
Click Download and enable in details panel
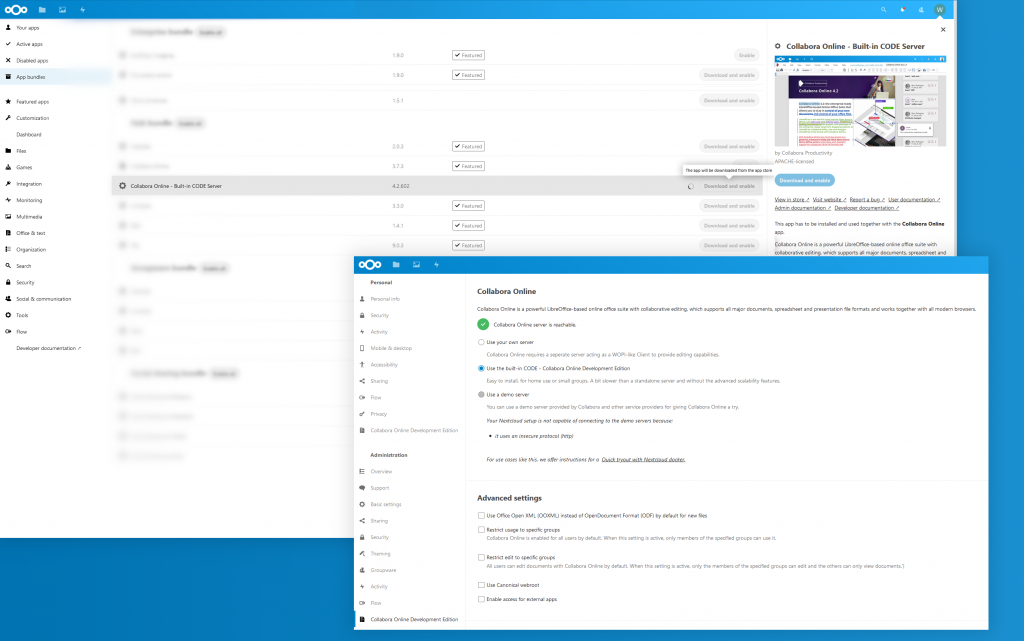point(805,180)
